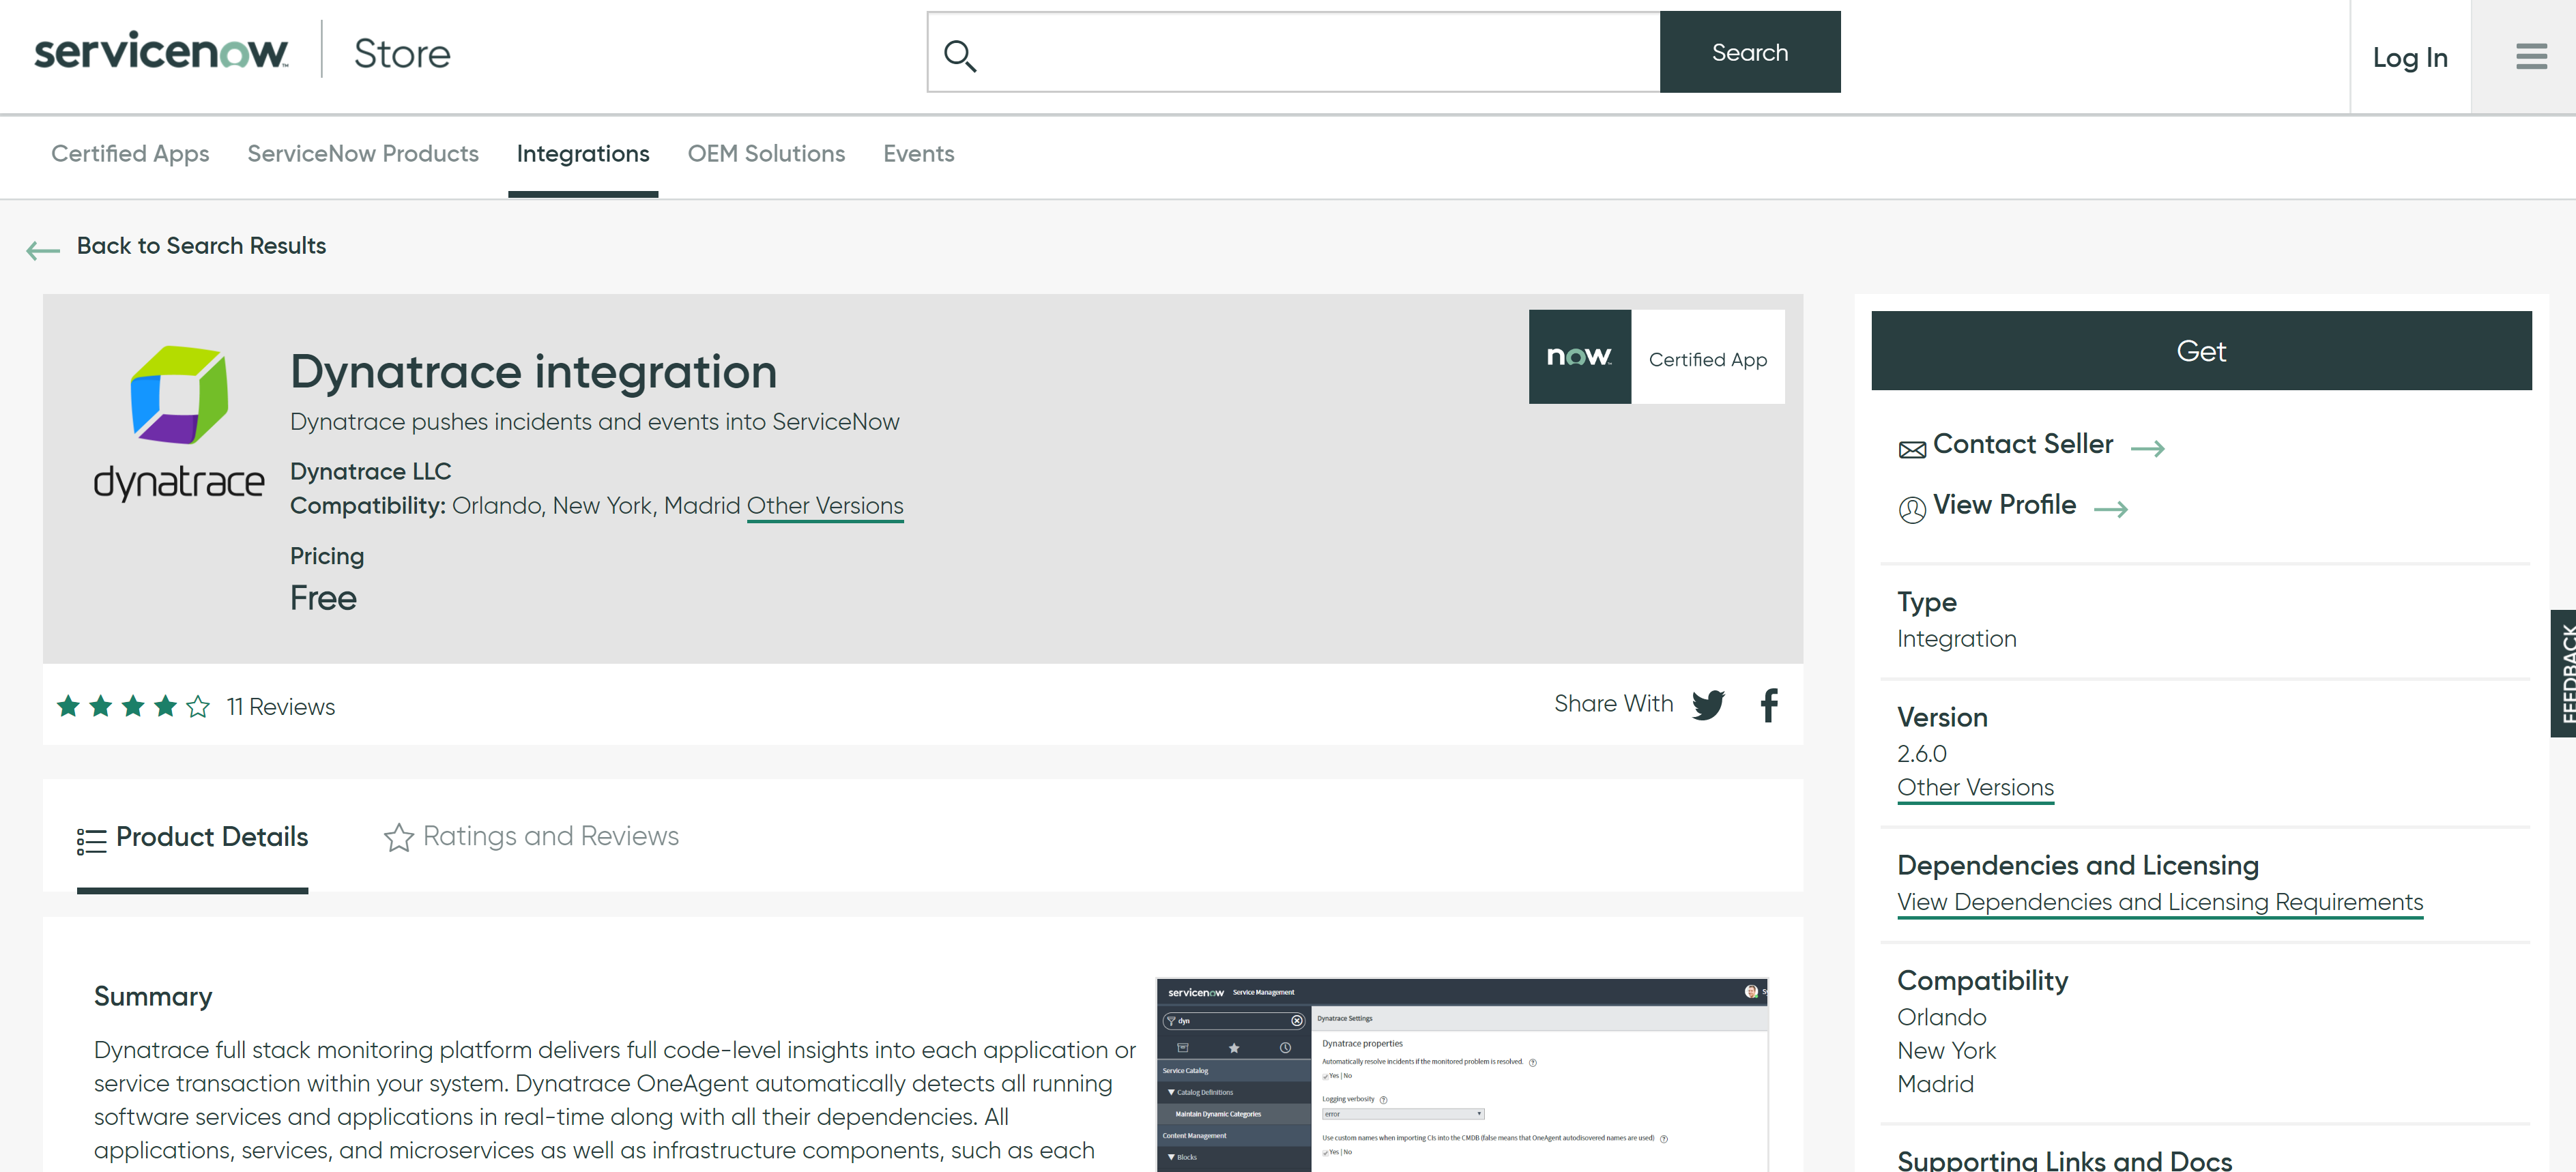Click the Contact Seller link
This screenshot has width=2576, height=1172.
pyautogui.click(x=2023, y=443)
